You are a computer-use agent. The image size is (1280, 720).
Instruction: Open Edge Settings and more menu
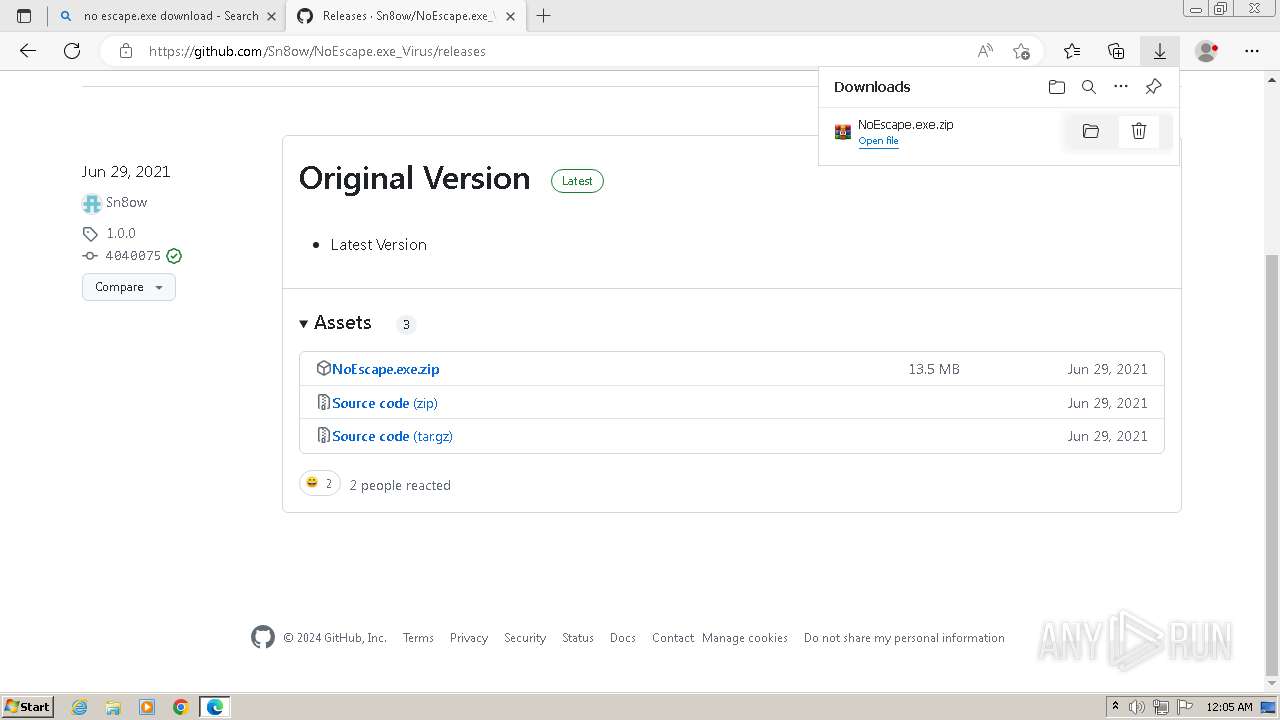(1252, 51)
